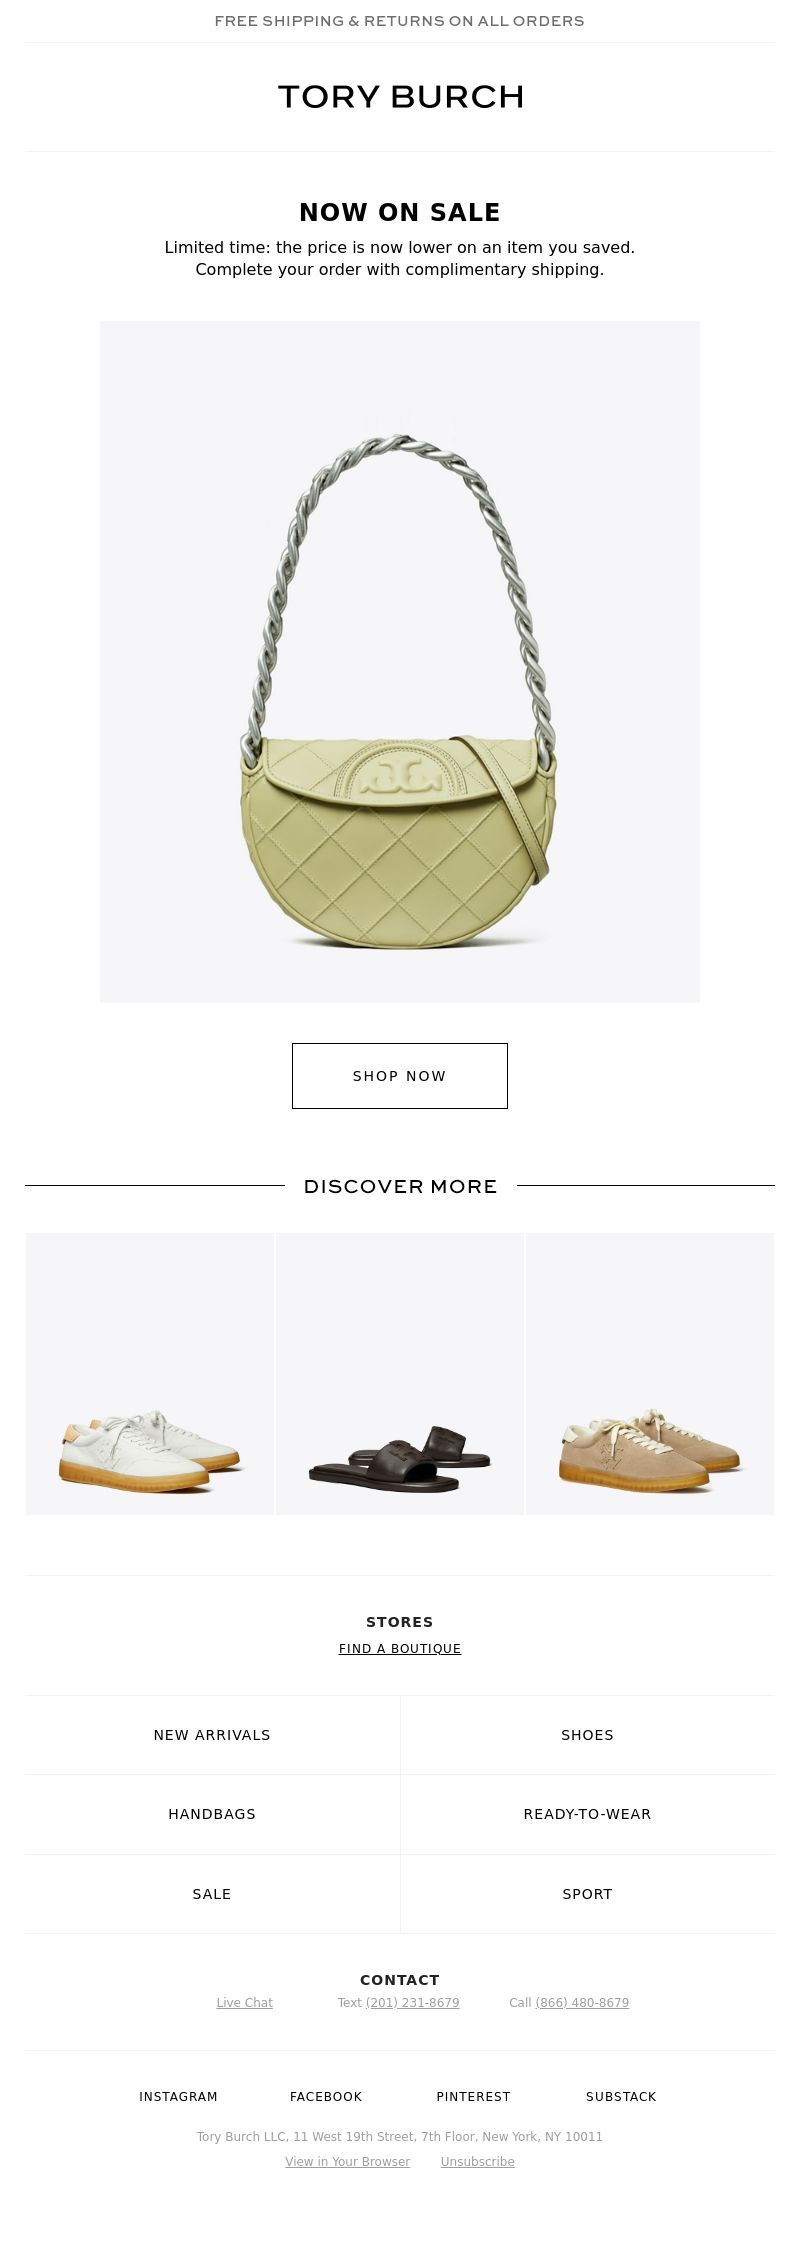Viewport: 800px width, 2254px height.
Task: Open the Pinterest social link
Action: (473, 2096)
